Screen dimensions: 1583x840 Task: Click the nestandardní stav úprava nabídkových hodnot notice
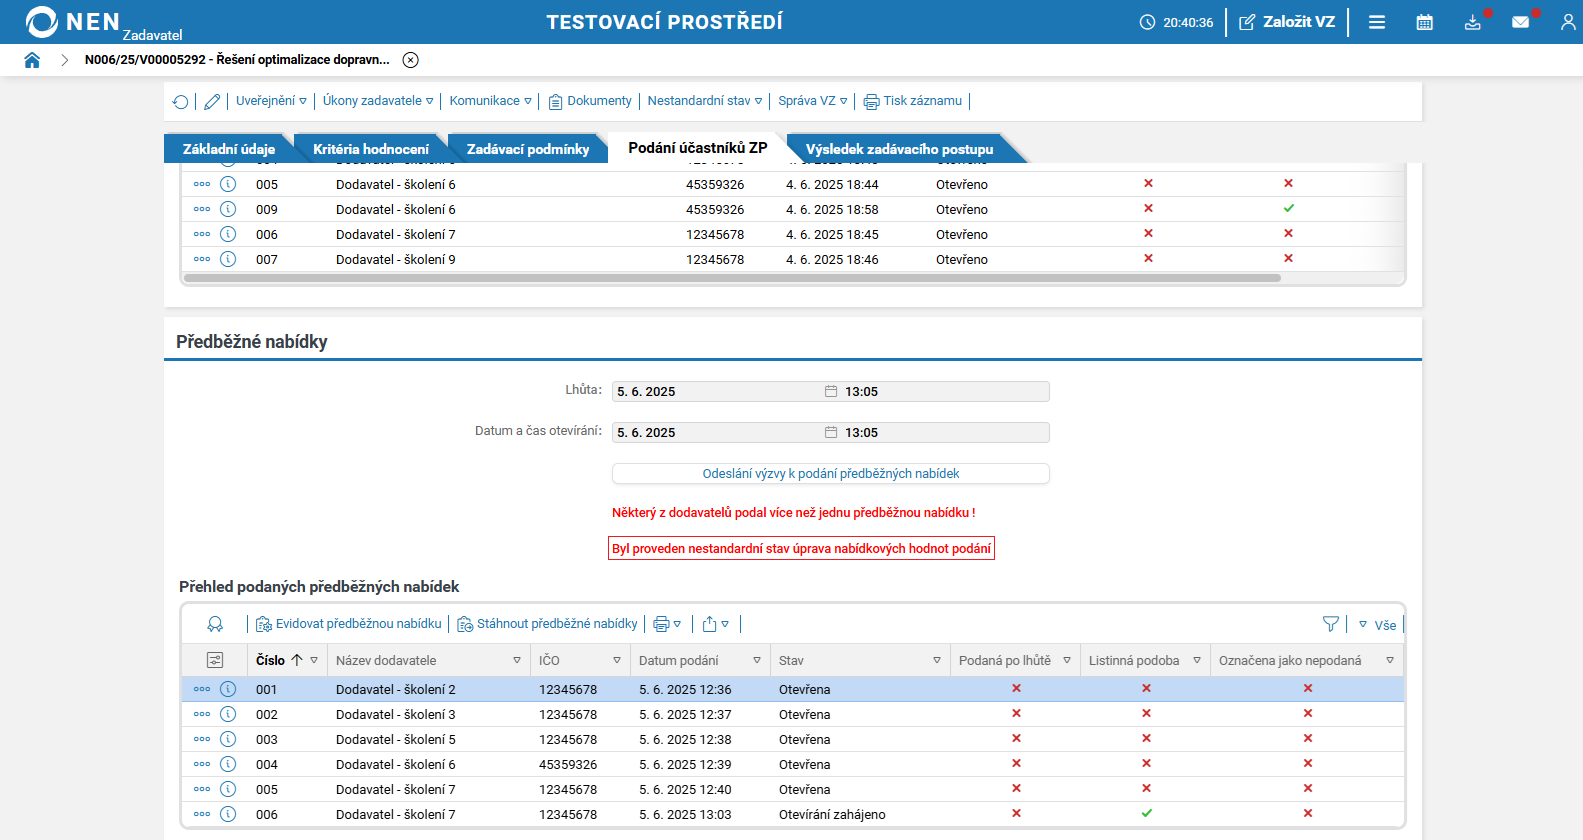pyautogui.click(x=801, y=549)
